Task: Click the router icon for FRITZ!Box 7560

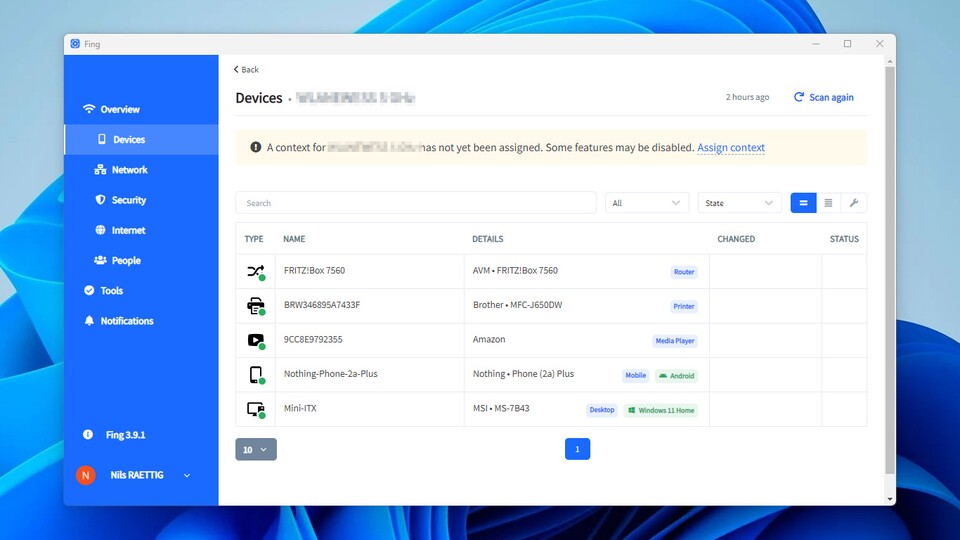Action: pyautogui.click(x=256, y=271)
